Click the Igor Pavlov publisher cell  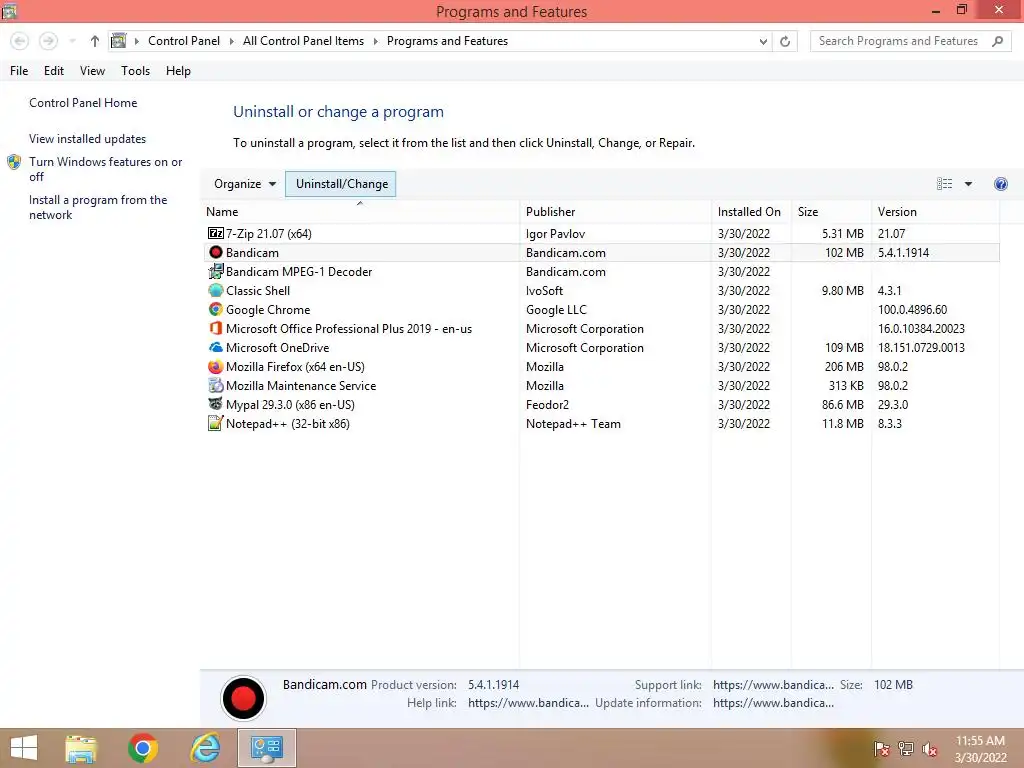[x=555, y=234]
